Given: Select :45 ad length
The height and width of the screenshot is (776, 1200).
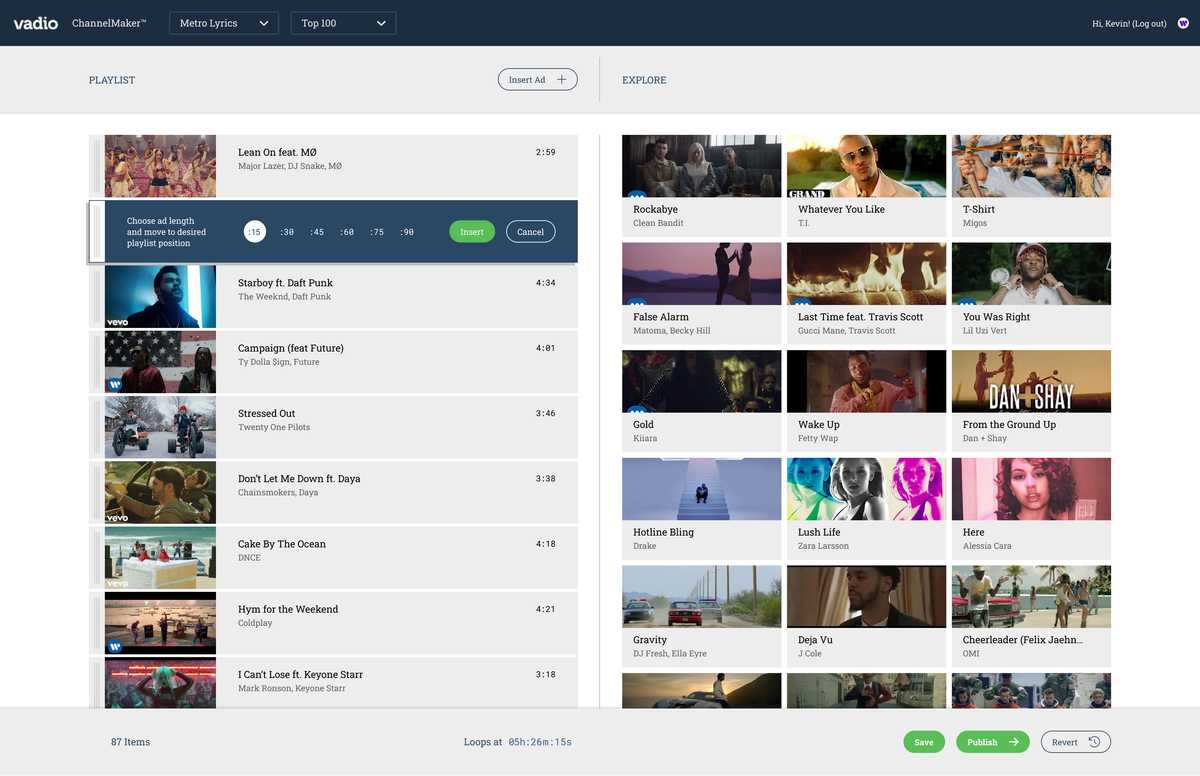Looking at the screenshot, I should click(x=317, y=232).
